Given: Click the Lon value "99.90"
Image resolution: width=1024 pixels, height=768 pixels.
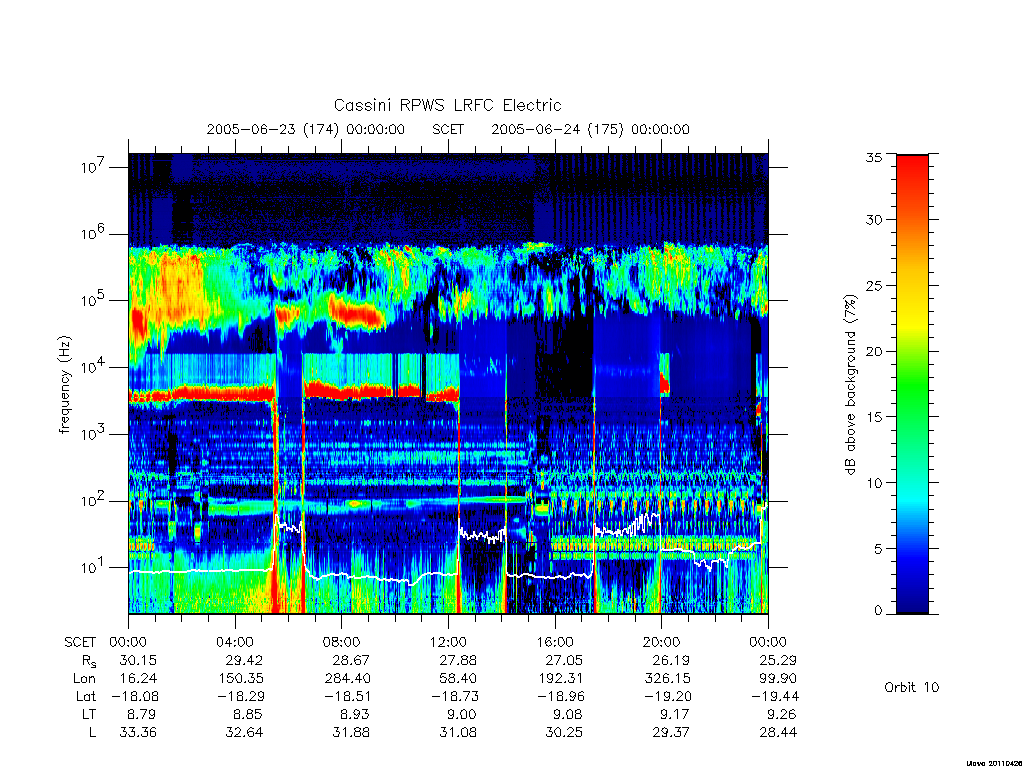Looking at the screenshot, I should click(778, 679).
